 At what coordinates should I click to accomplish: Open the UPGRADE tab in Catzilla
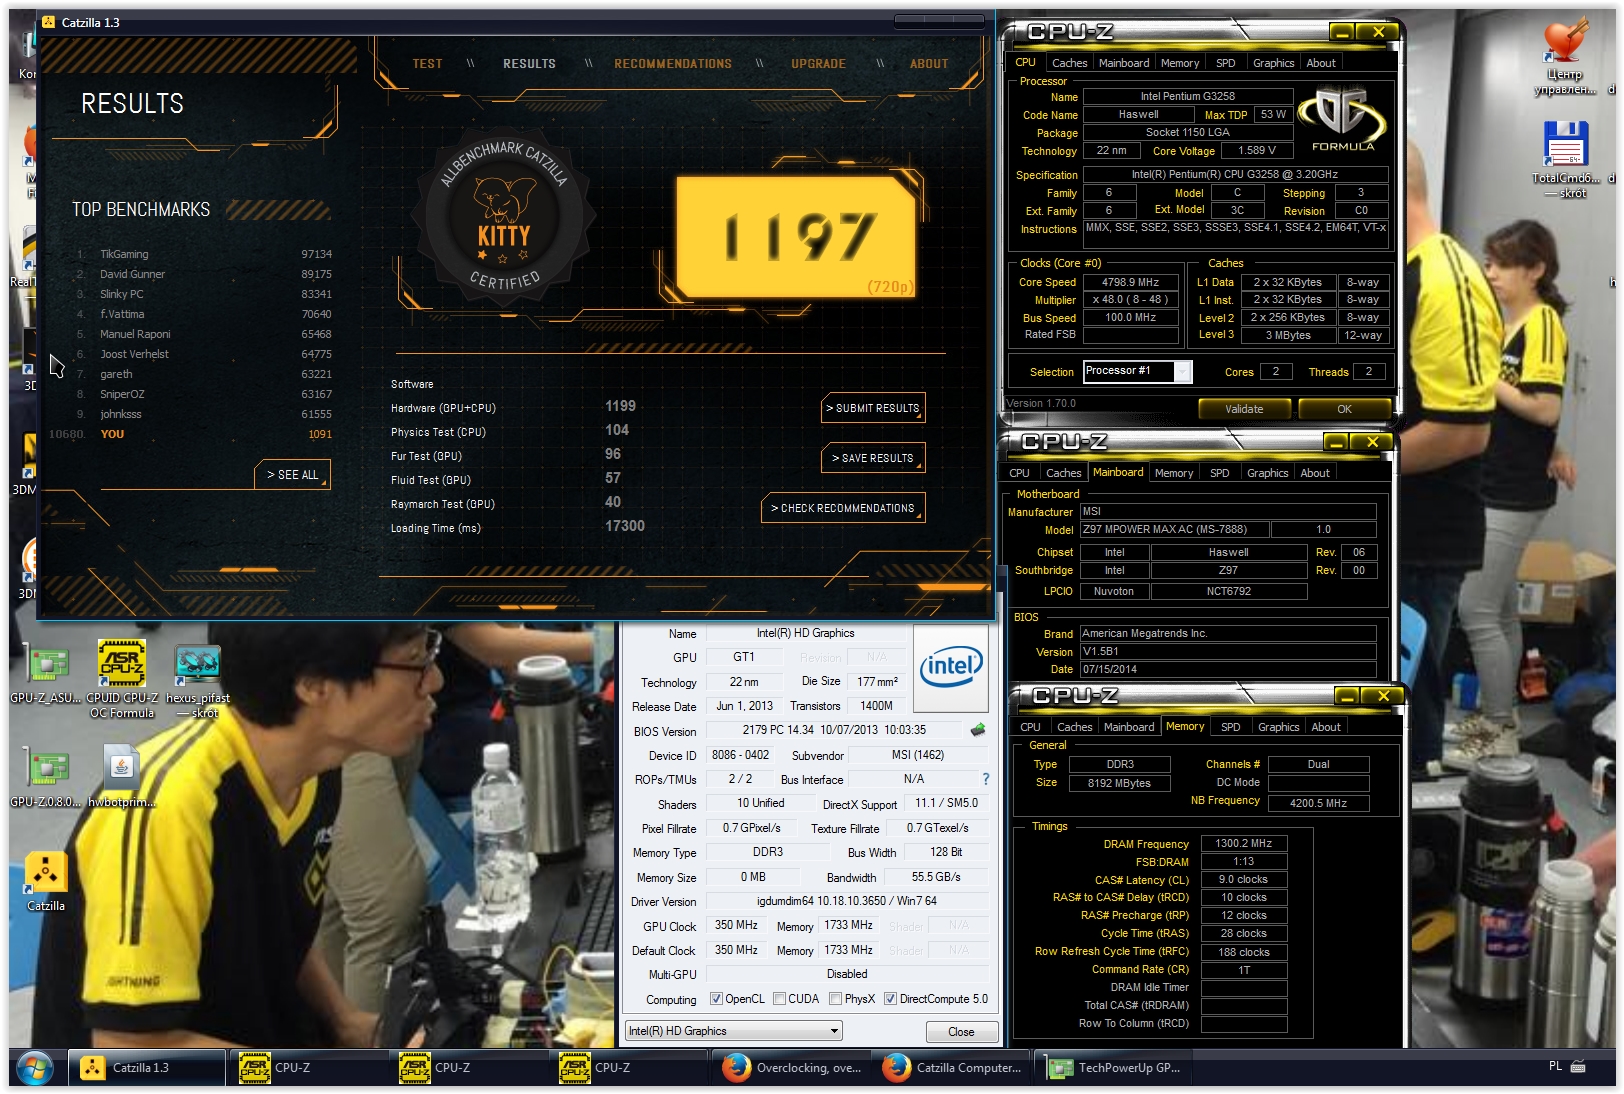coord(818,64)
